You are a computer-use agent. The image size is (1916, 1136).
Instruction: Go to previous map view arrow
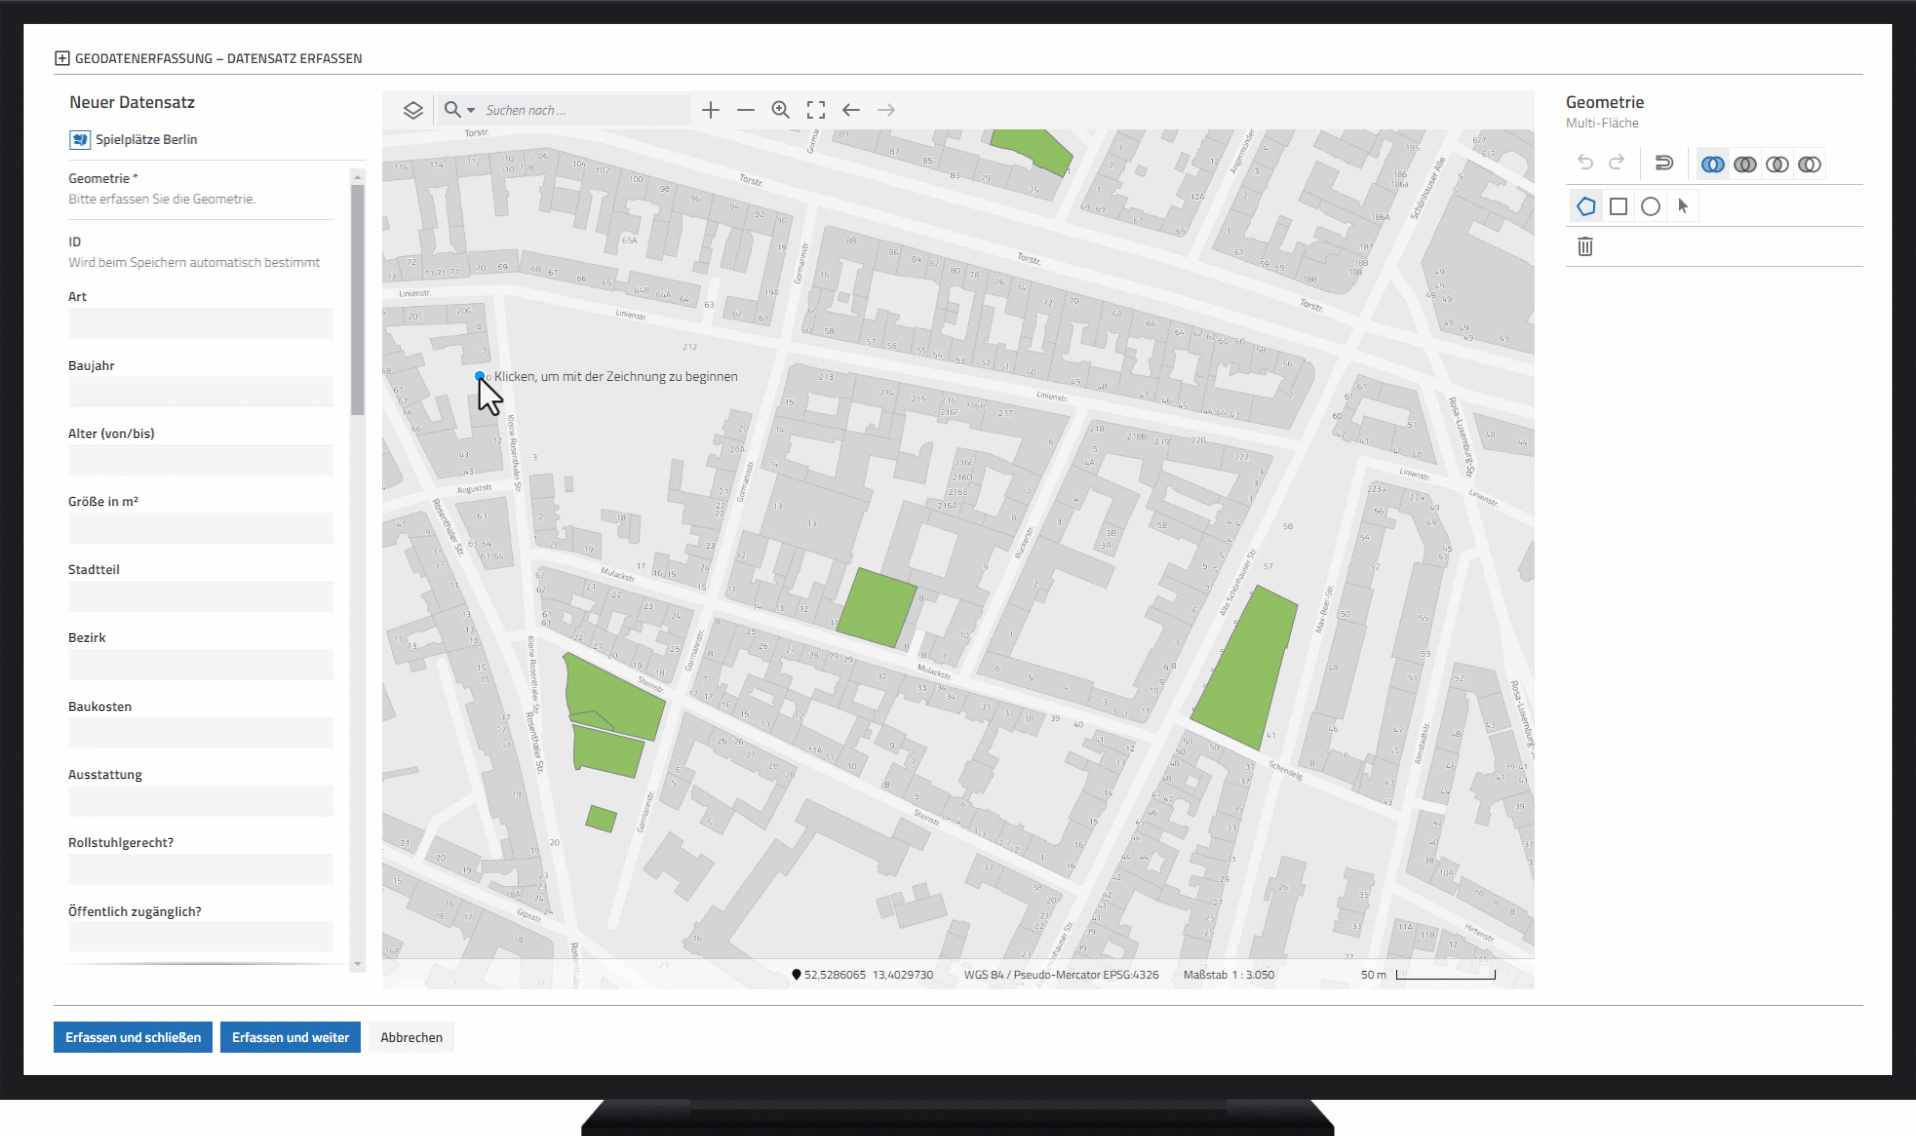click(851, 110)
